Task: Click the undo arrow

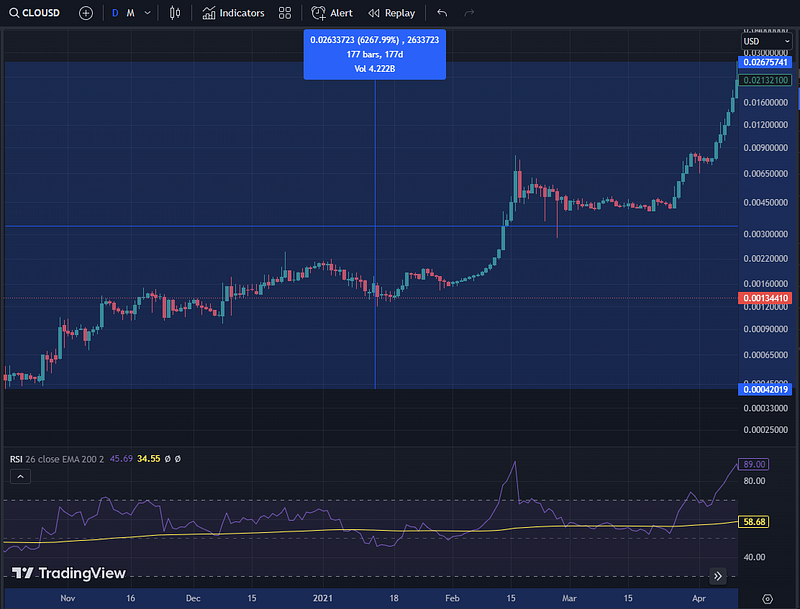Action: [442, 13]
